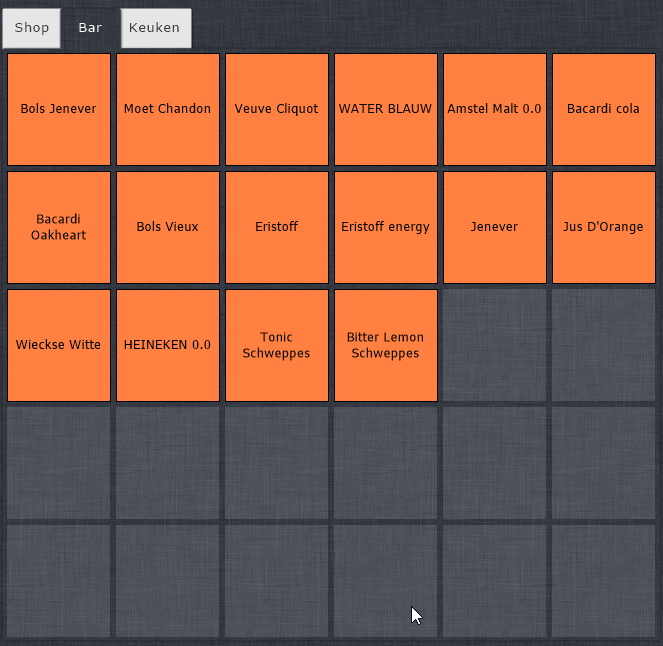Viewport: 663px width, 646px height.
Task: Switch to the Shop tab
Action: [31, 28]
